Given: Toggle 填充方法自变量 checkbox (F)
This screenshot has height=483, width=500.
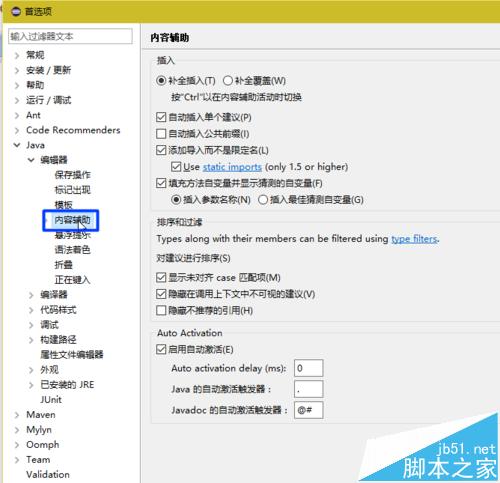Looking at the screenshot, I should click(x=161, y=183).
